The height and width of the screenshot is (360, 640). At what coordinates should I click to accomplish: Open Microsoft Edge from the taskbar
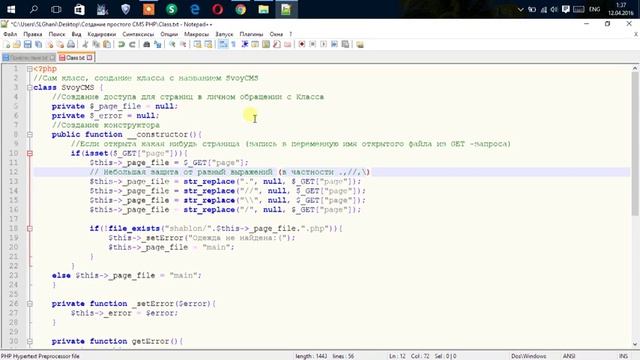pos(195,9)
